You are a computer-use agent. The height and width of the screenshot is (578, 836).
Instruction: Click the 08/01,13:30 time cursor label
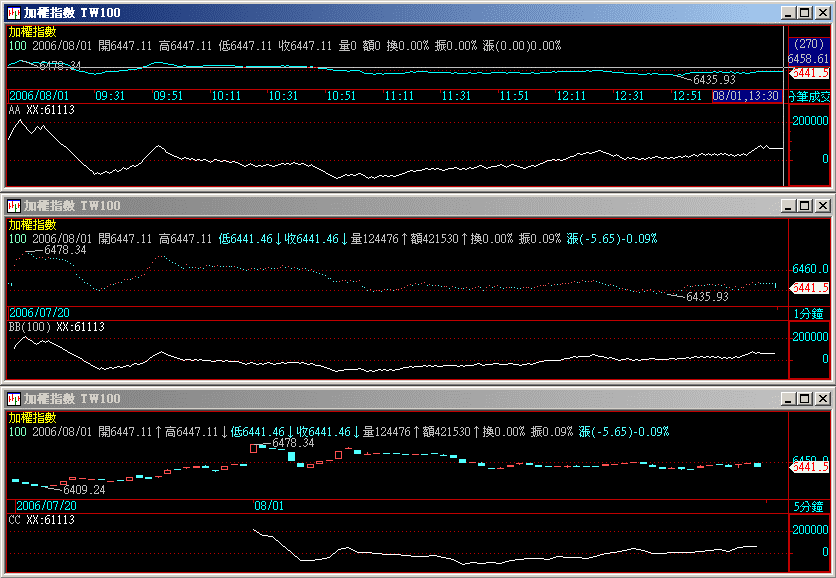[746, 96]
